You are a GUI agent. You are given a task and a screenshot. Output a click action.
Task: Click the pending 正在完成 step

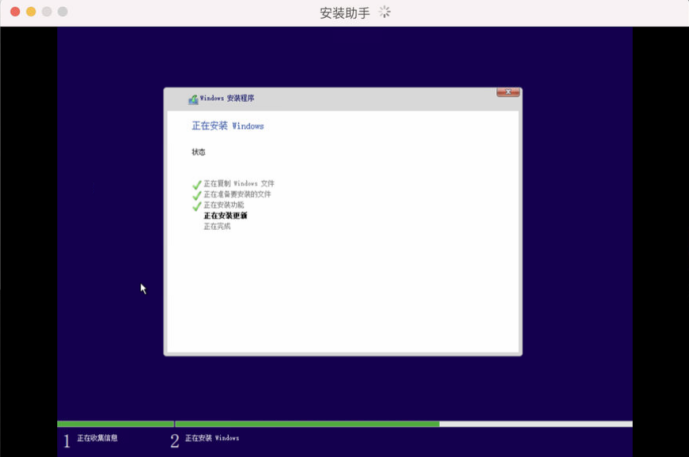217,227
